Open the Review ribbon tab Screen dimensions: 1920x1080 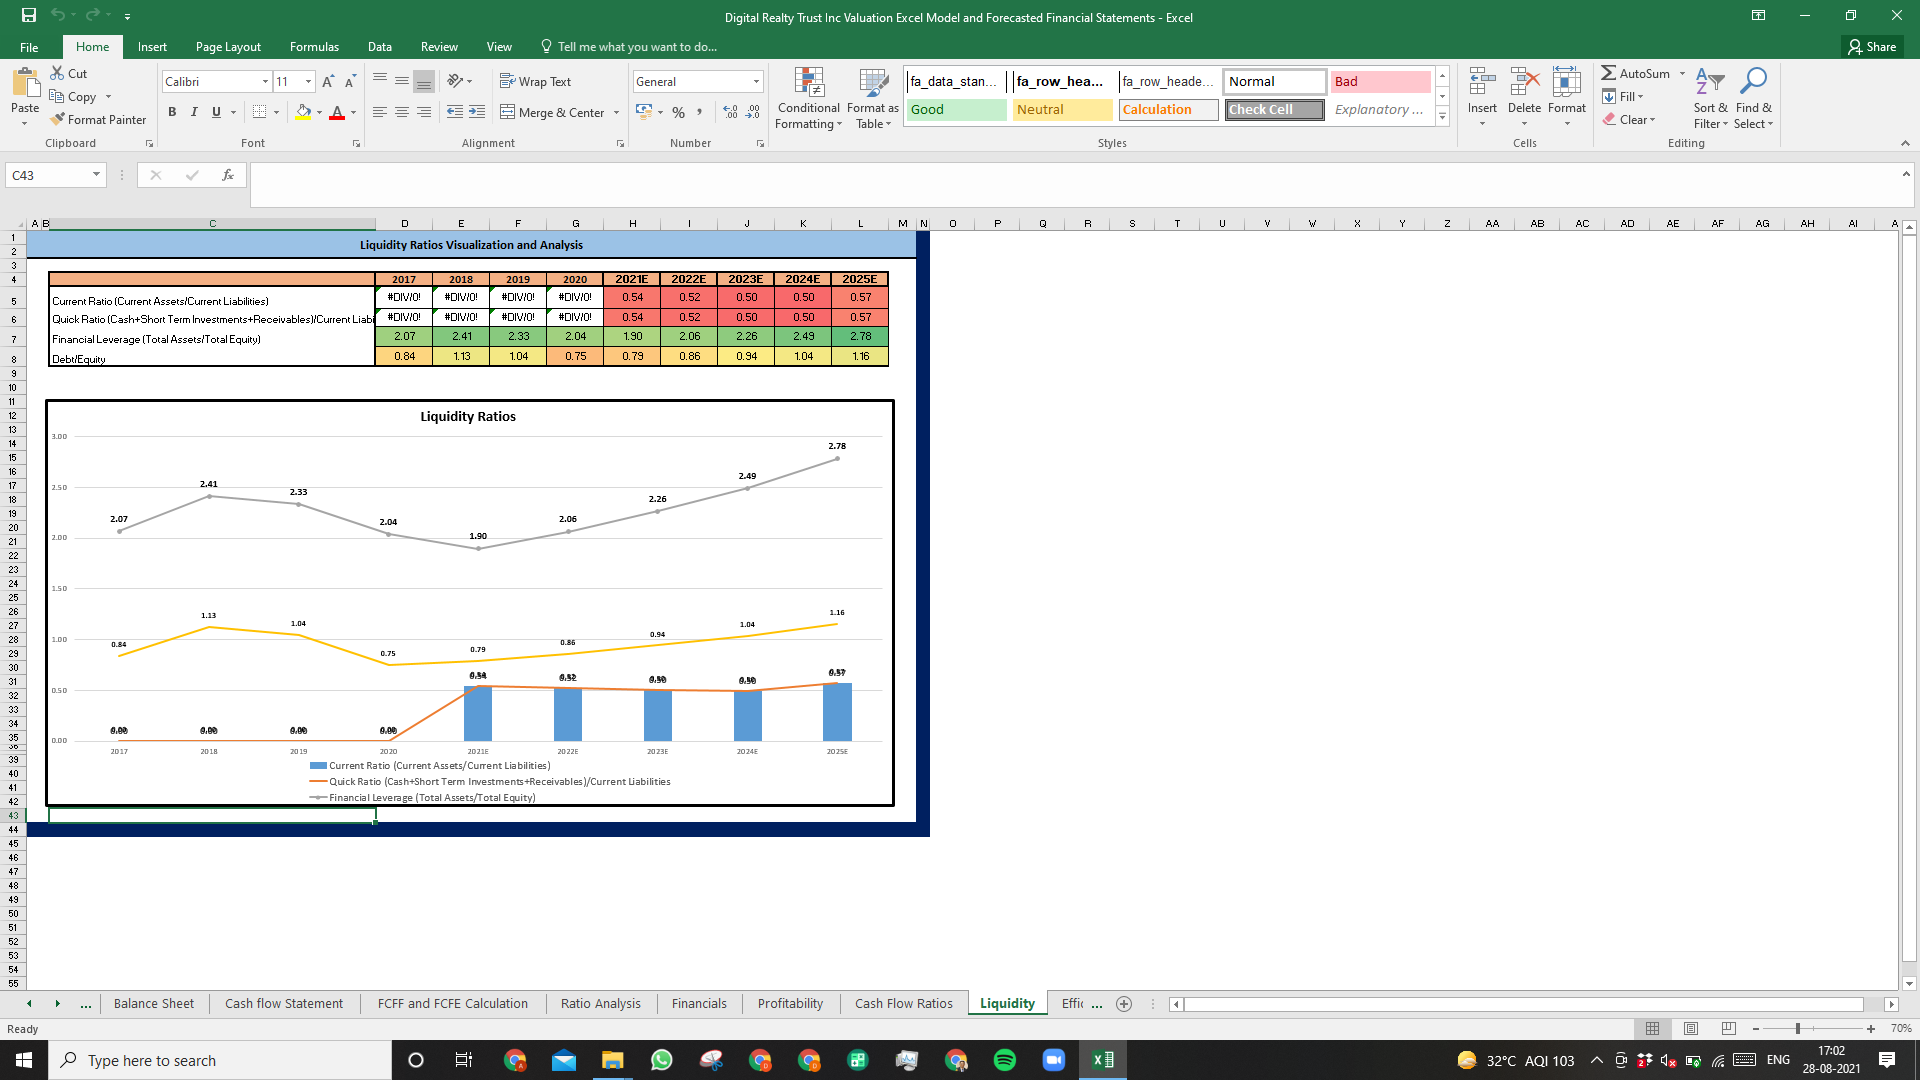pyautogui.click(x=439, y=47)
